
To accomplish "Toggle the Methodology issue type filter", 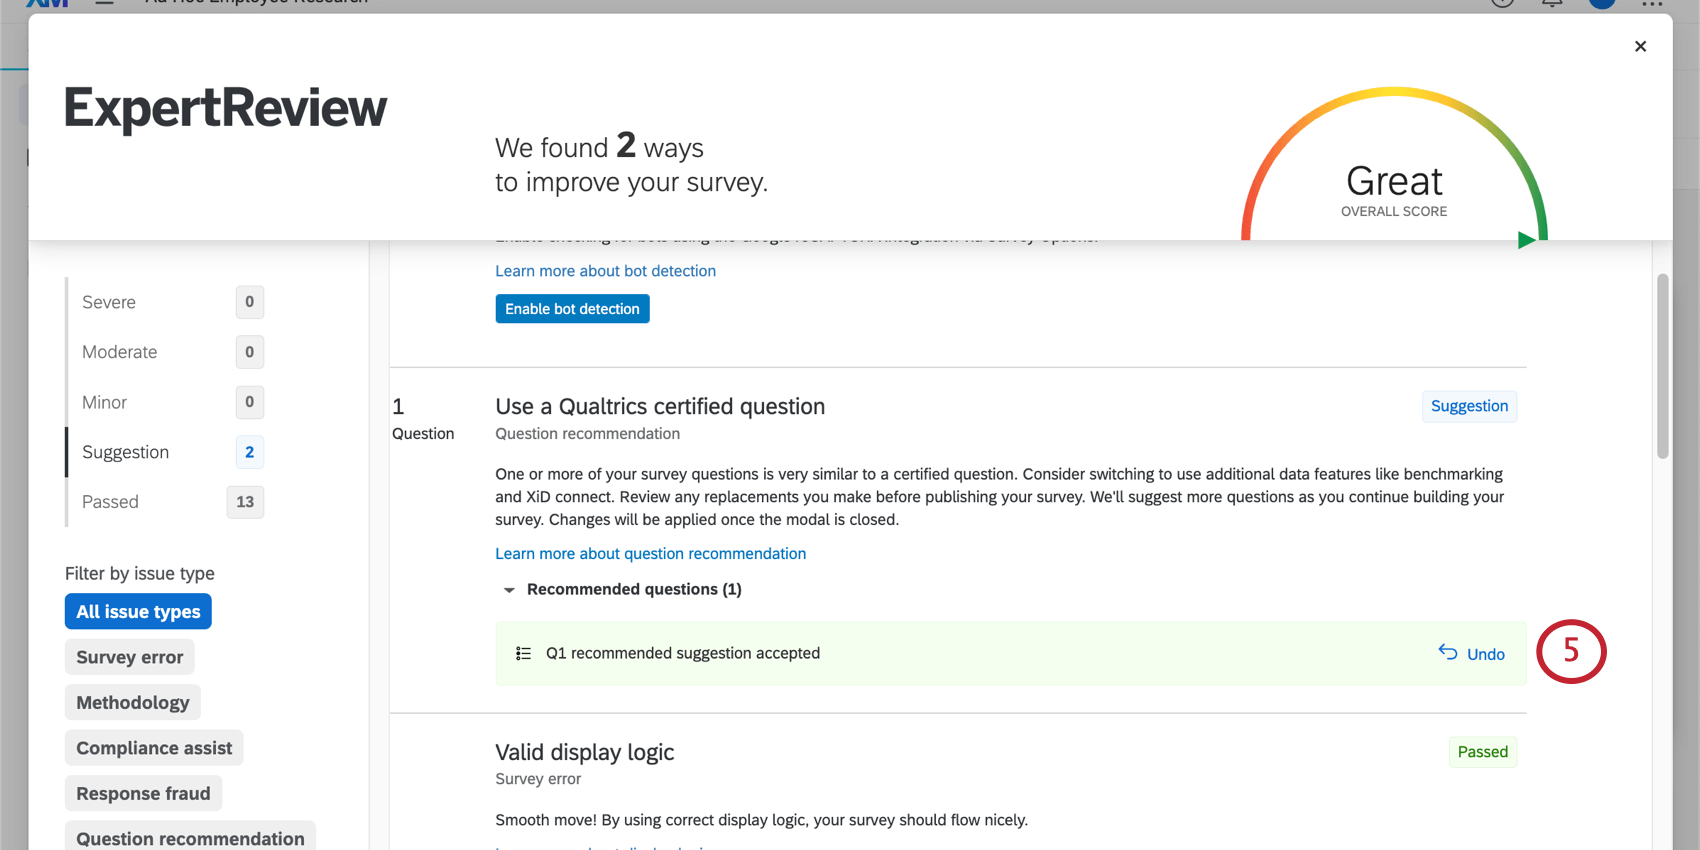I will point(133,702).
